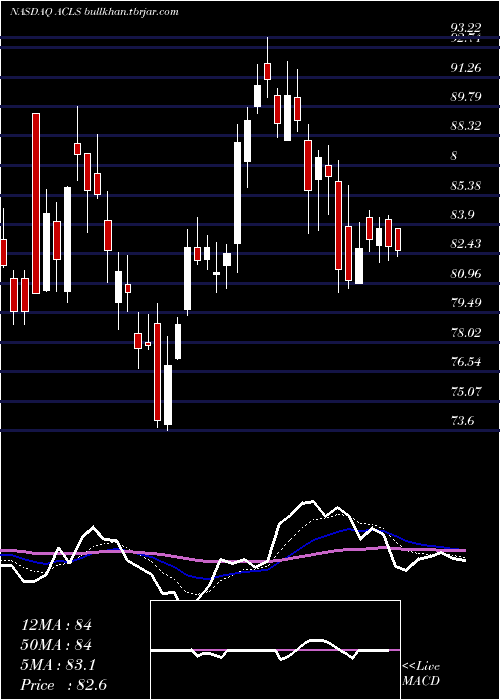Click the Price : 82.6 readout
Screen dimensions: 500x700
[x=63, y=685]
